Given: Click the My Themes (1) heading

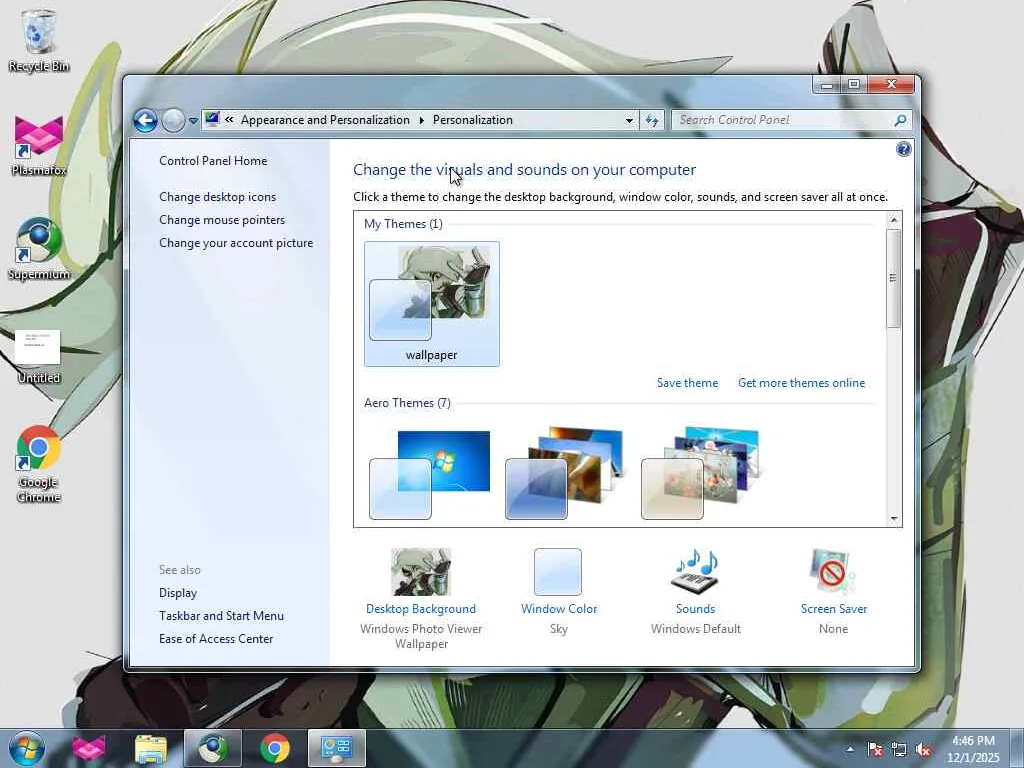Looking at the screenshot, I should [x=403, y=224].
